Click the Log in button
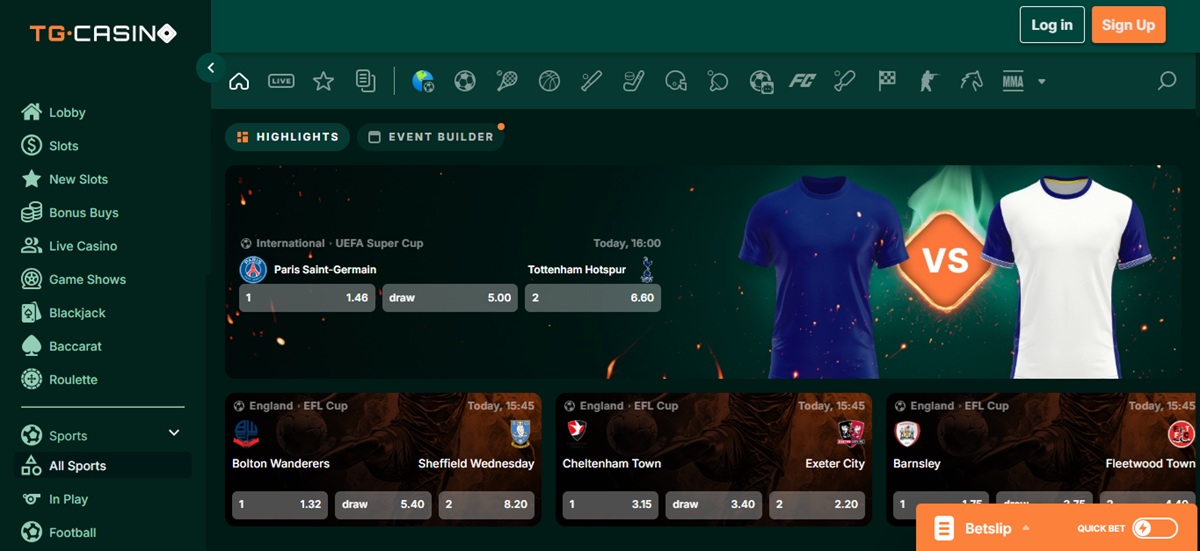 click(1052, 25)
